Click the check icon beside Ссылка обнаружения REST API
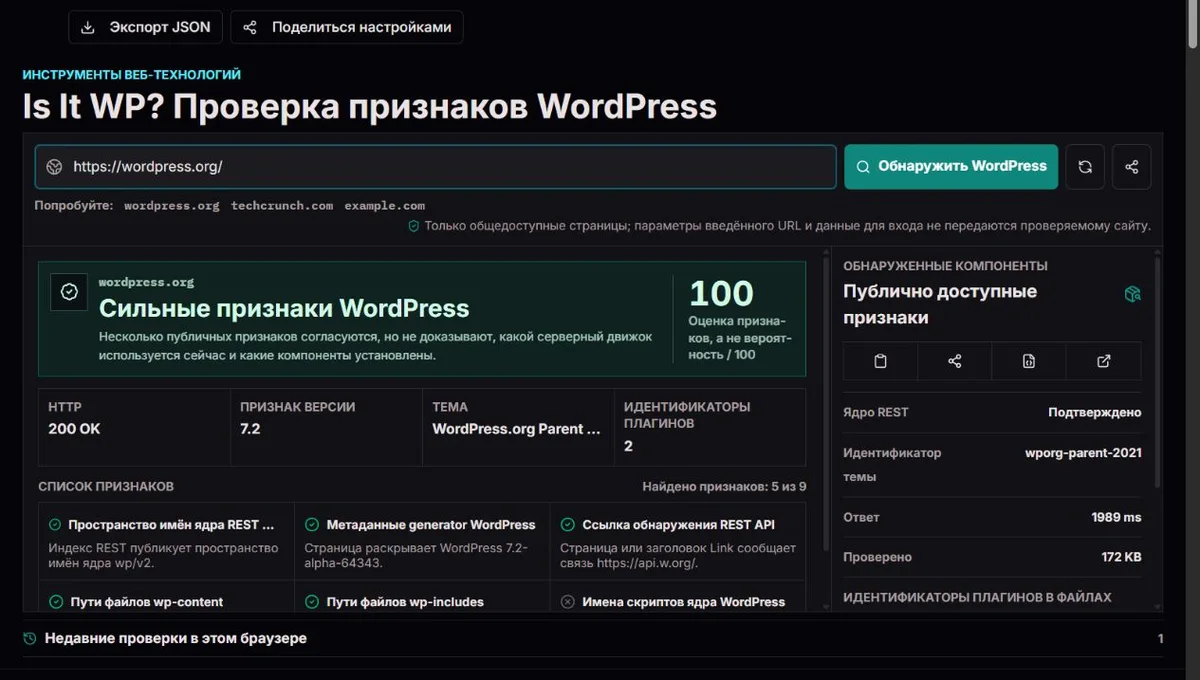This screenshot has width=1200, height=680. (x=568, y=525)
